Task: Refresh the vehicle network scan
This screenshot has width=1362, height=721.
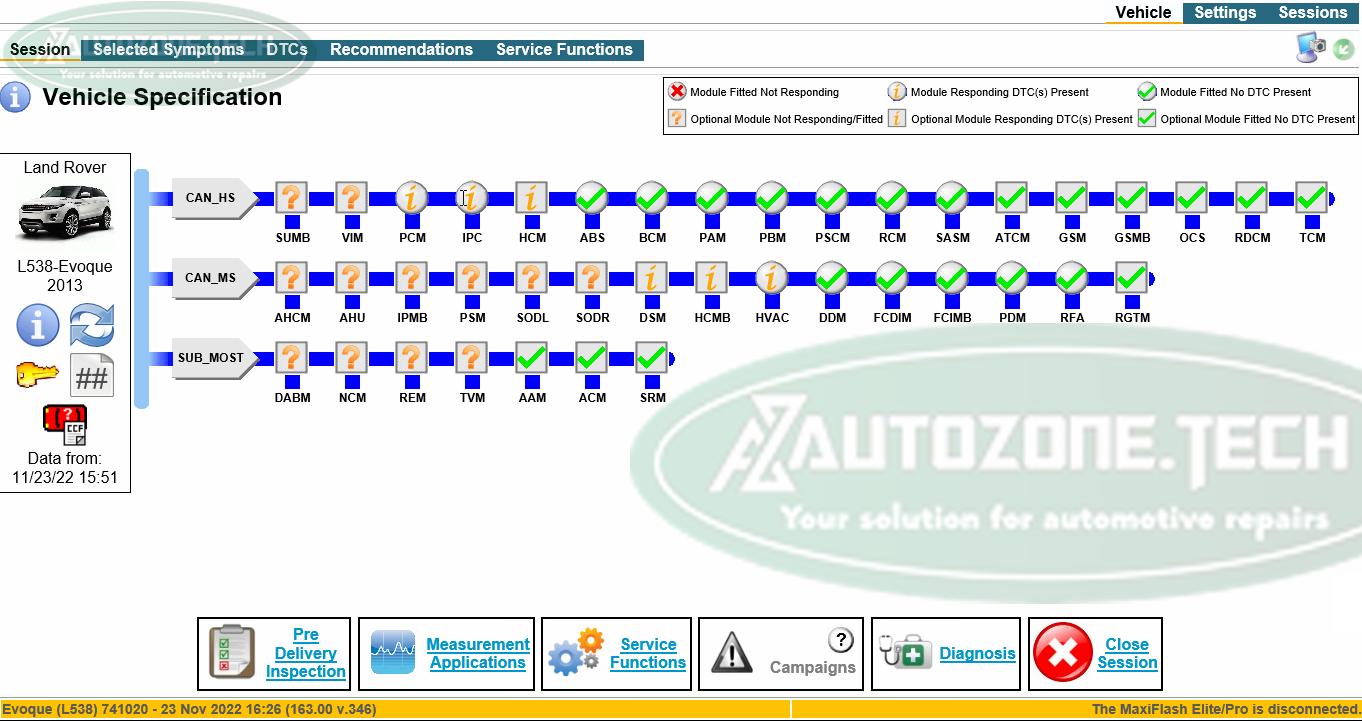Action: tap(92, 325)
